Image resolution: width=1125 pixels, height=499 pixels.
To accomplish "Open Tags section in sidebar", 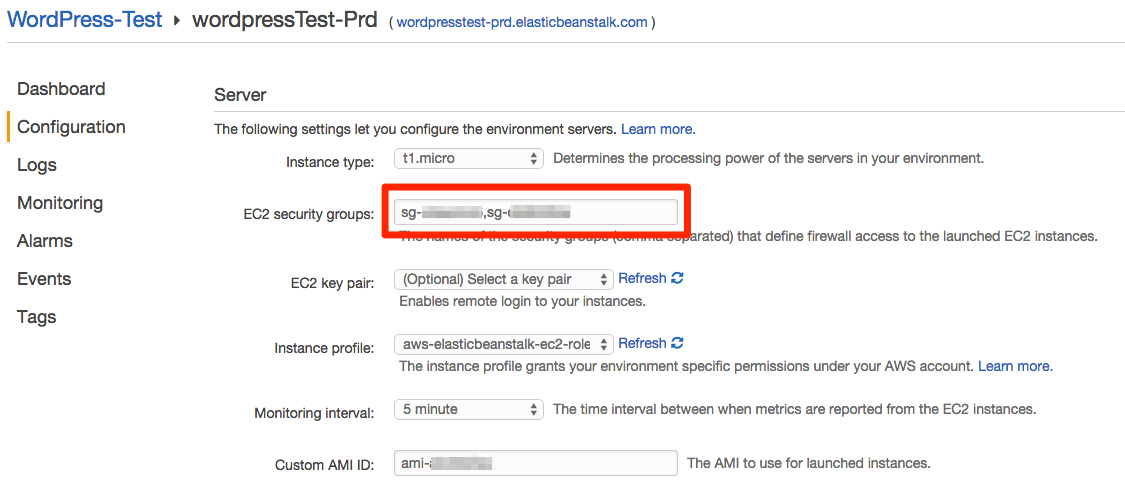I will [x=37, y=317].
